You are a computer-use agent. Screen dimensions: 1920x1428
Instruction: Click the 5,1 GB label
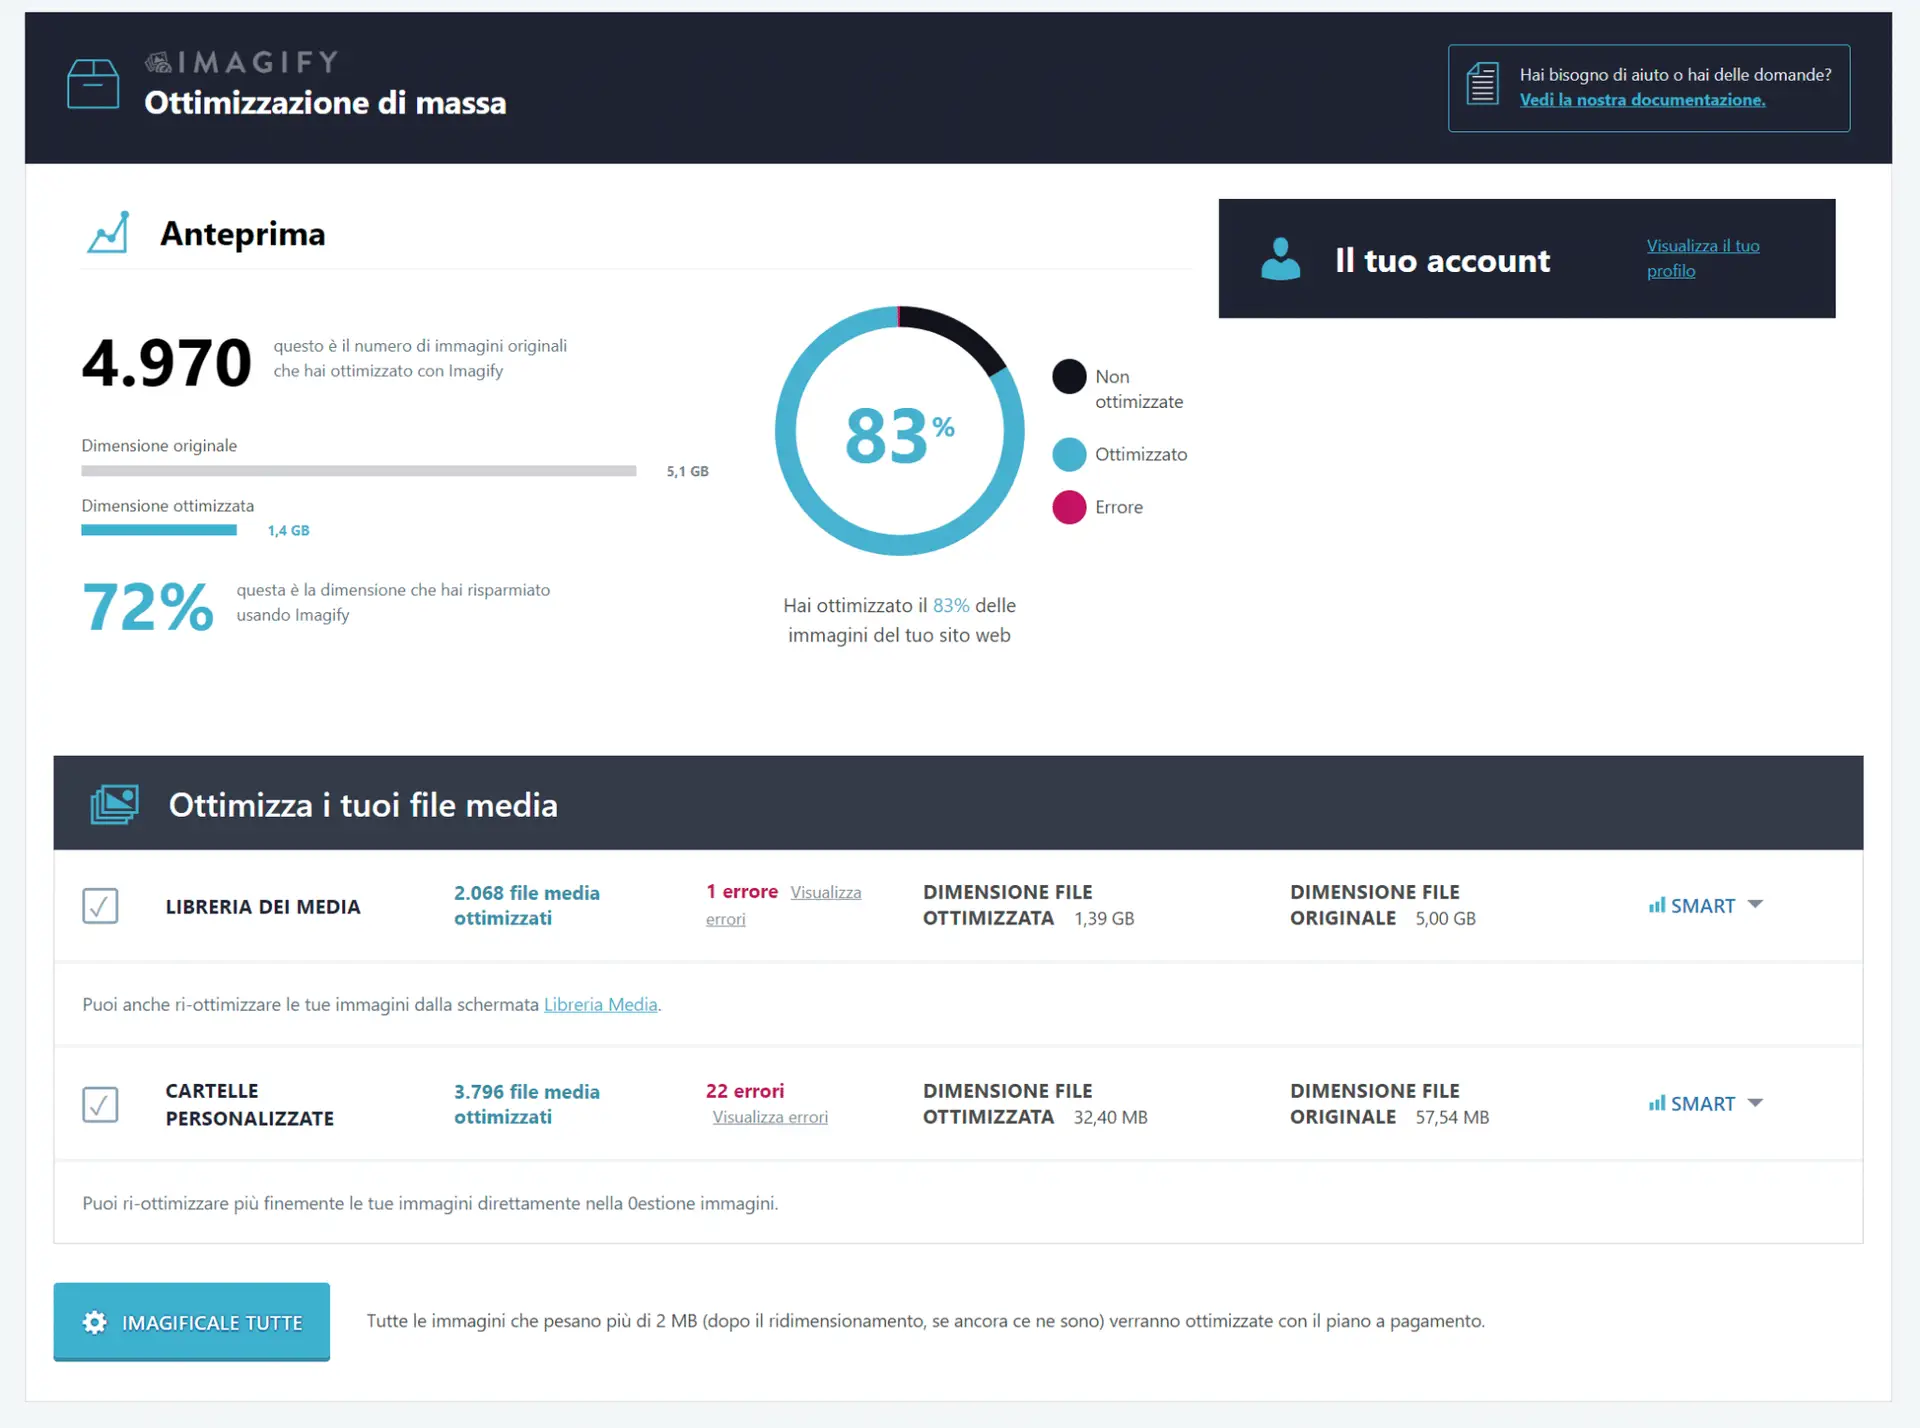click(x=688, y=471)
